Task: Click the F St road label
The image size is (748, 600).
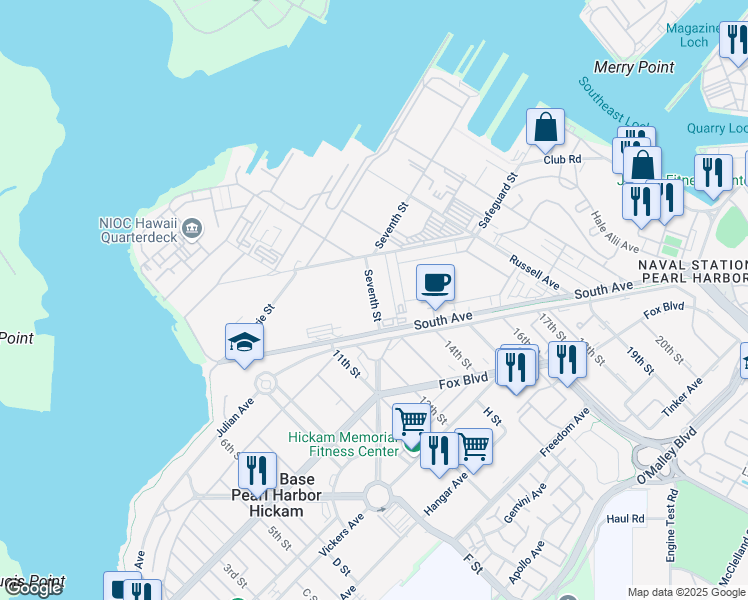Action: point(474,563)
